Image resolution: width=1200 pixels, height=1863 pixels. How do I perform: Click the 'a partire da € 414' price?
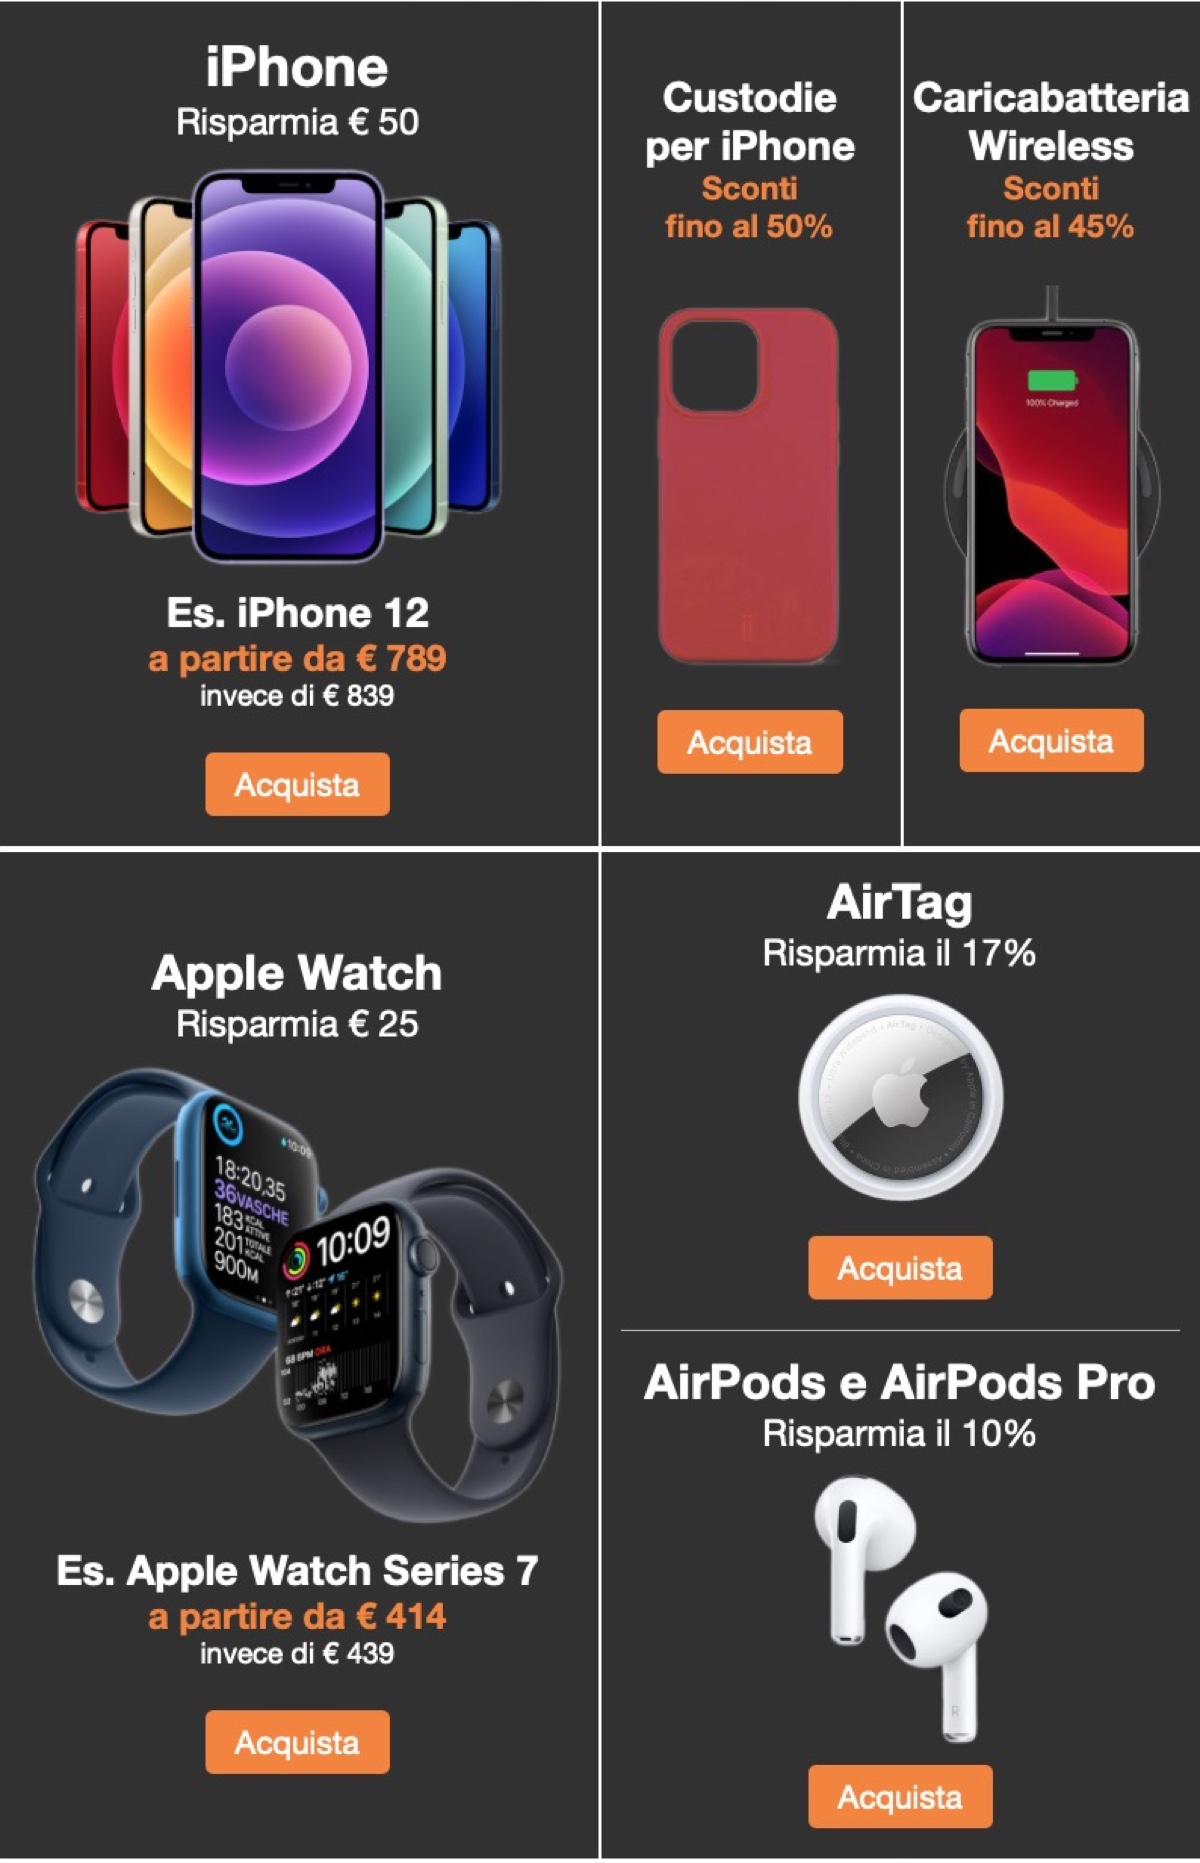(x=297, y=1616)
